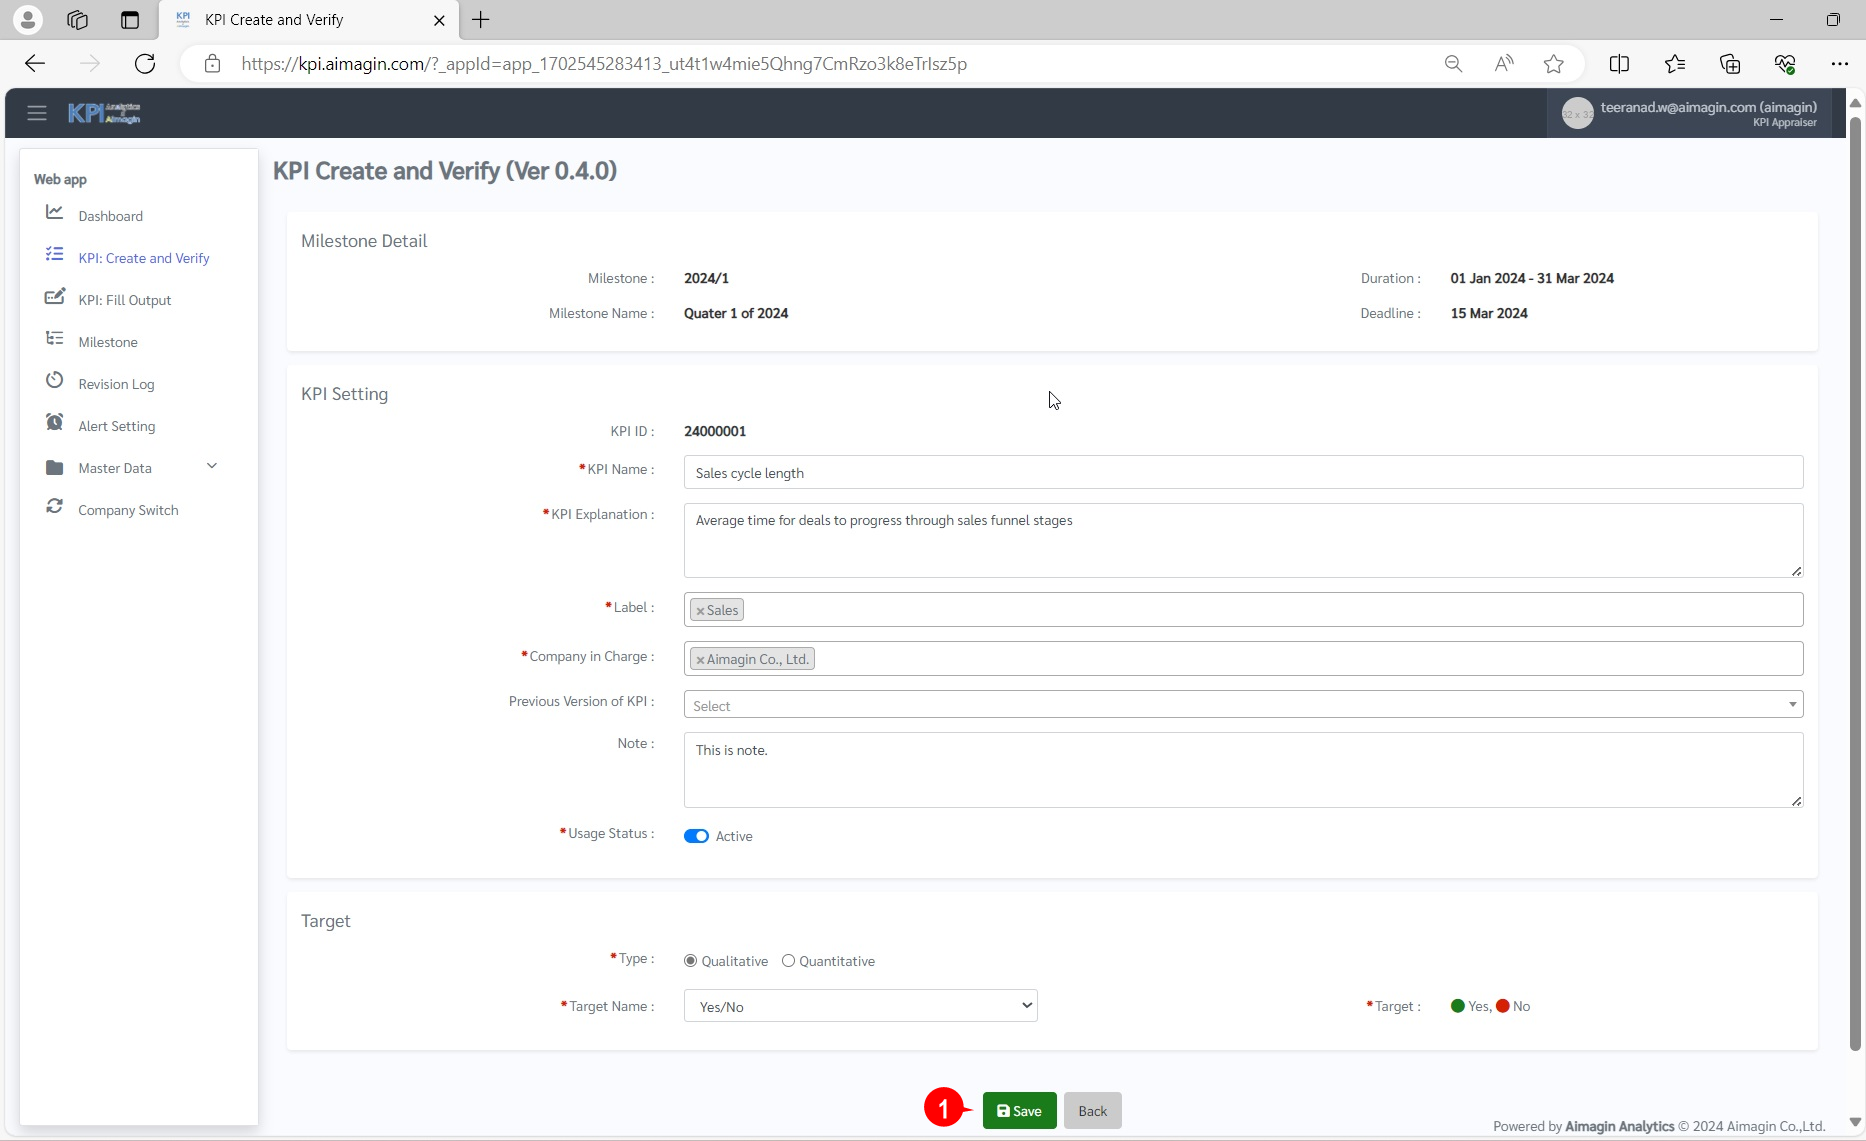This screenshot has height=1141, width=1866.
Task: Click the browser favorites star icon
Action: 1553,64
